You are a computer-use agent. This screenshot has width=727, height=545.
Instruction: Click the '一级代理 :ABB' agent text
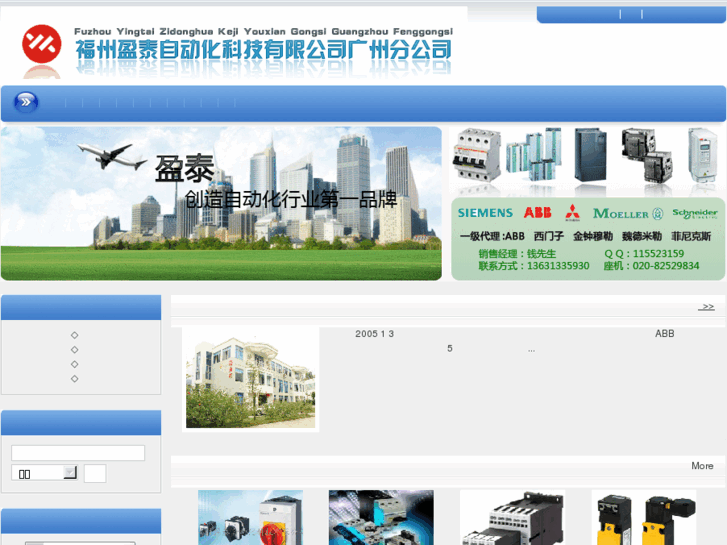click(492, 237)
